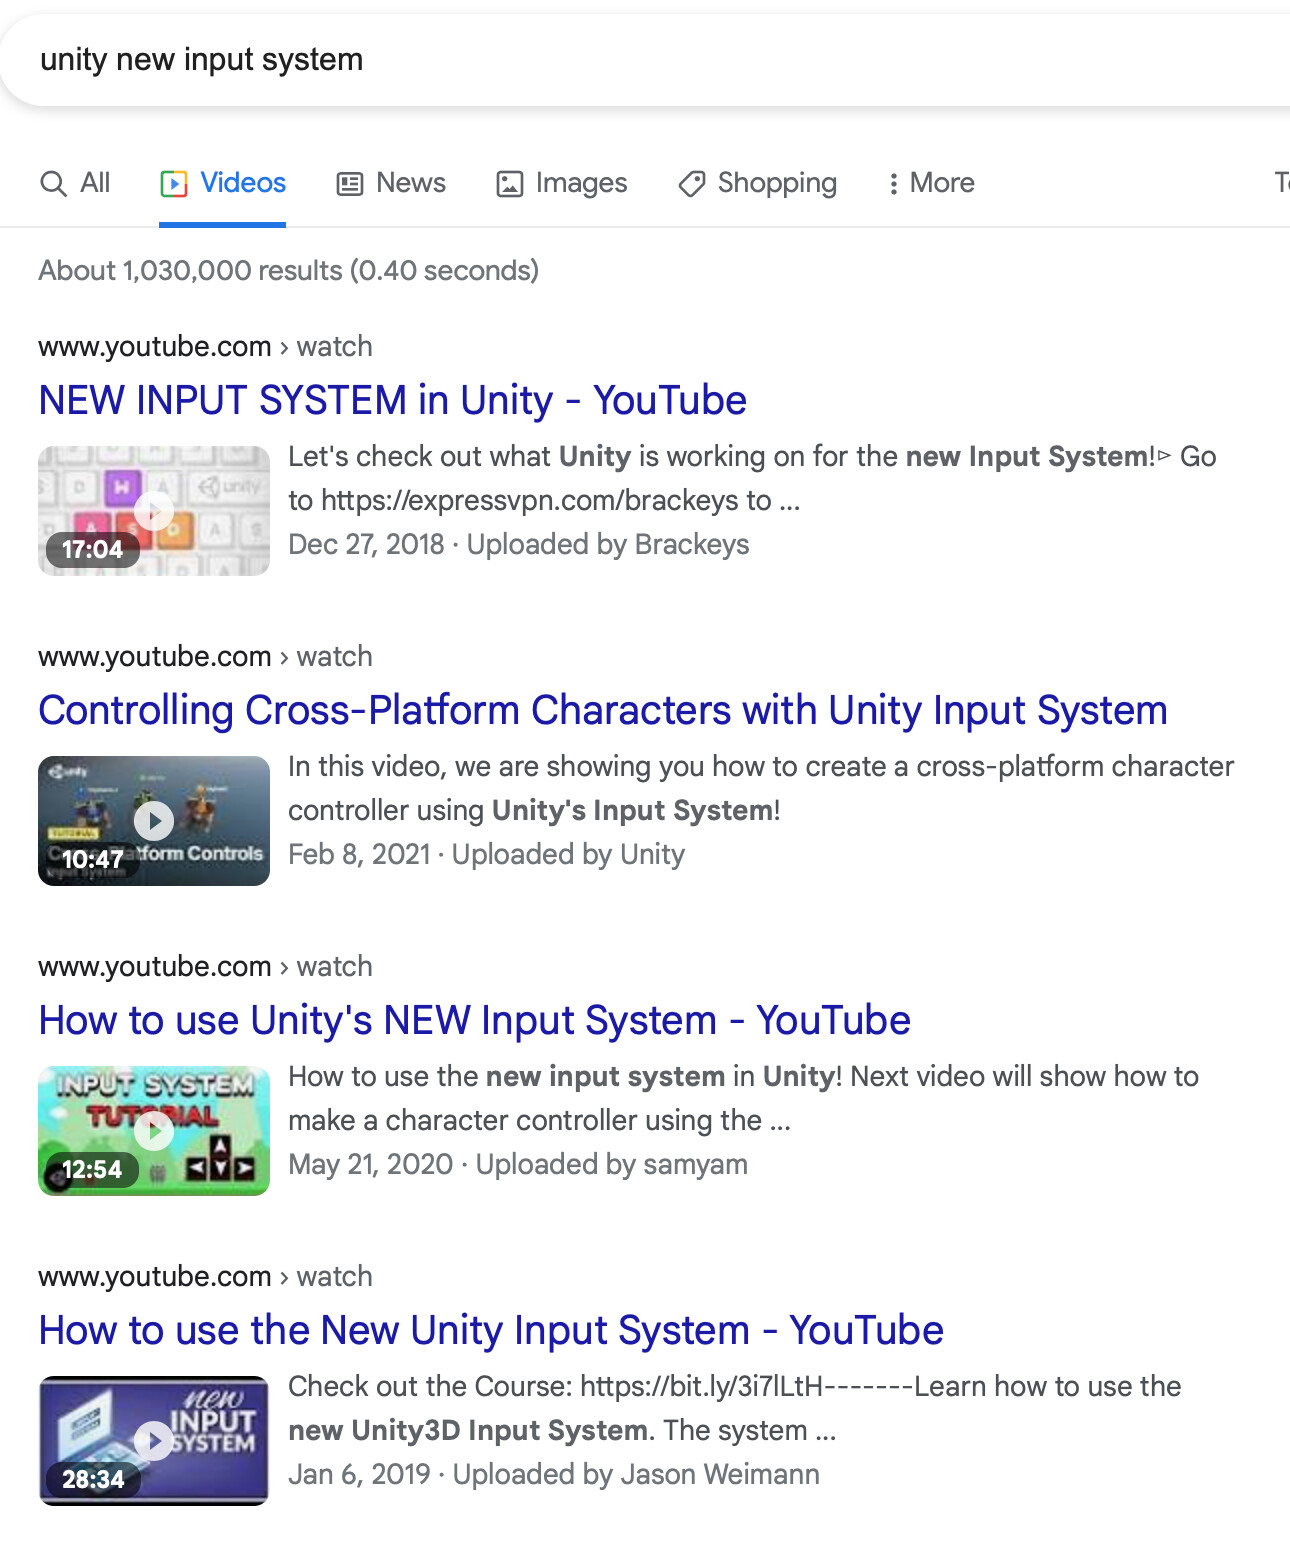Open 'Controlling Cross-Platform Characters with Unity Input System'
Image resolution: width=1290 pixels, height=1552 pixels.
point(603,710)
